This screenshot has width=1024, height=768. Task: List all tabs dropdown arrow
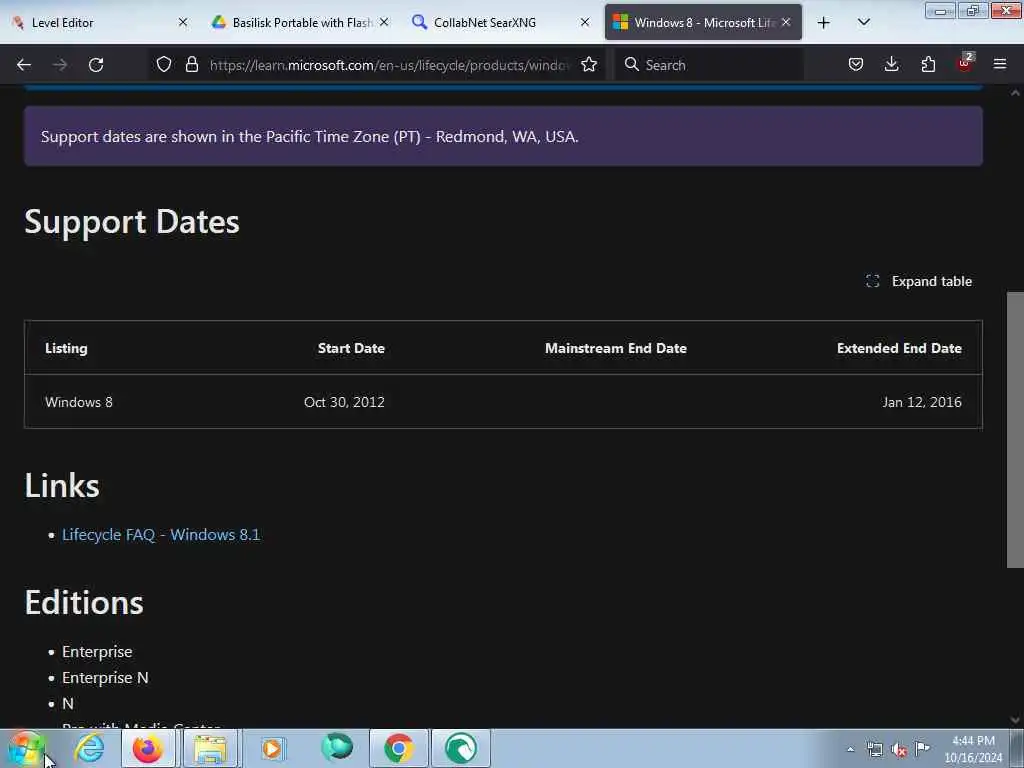click(863, 23)
